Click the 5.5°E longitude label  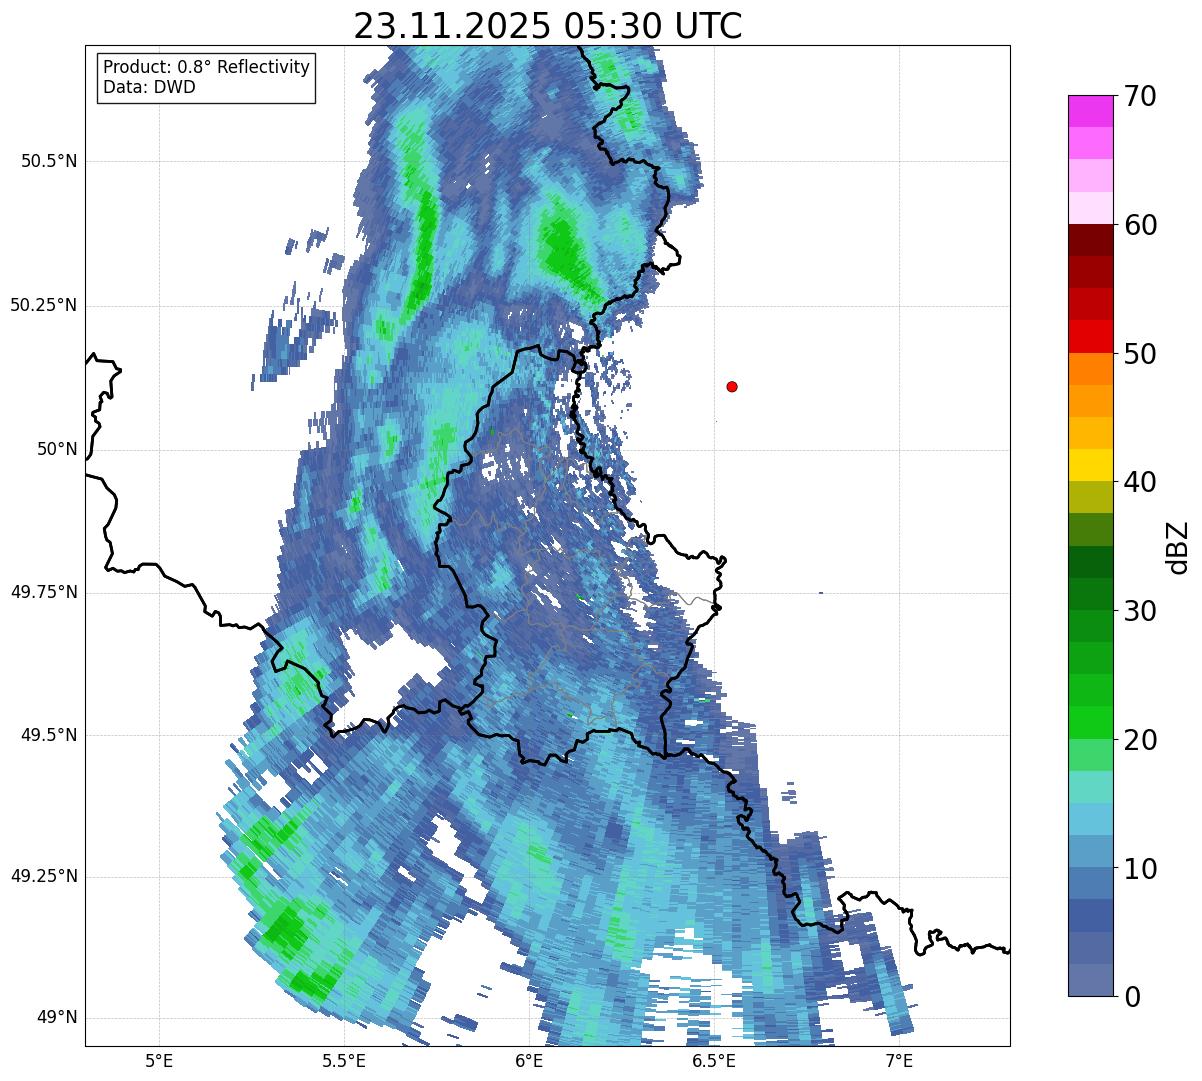coord(344,1060)
